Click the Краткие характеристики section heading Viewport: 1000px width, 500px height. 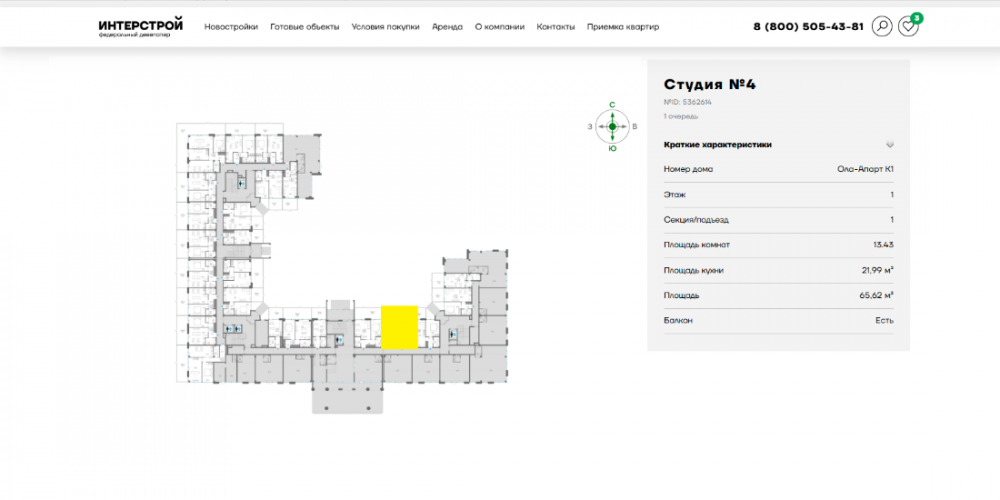click(717, 144)
